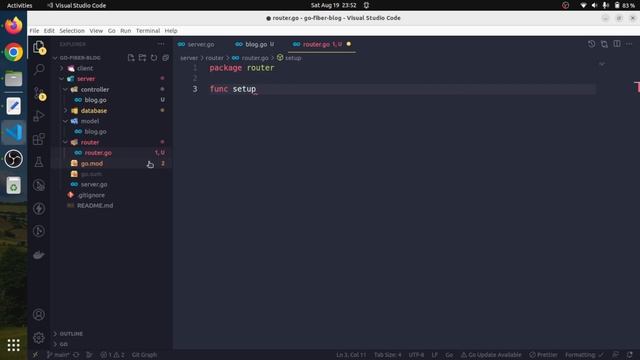Open the Run and Debug view
The height and width of the screenshot is (360, 640).
tap(39, 116)
